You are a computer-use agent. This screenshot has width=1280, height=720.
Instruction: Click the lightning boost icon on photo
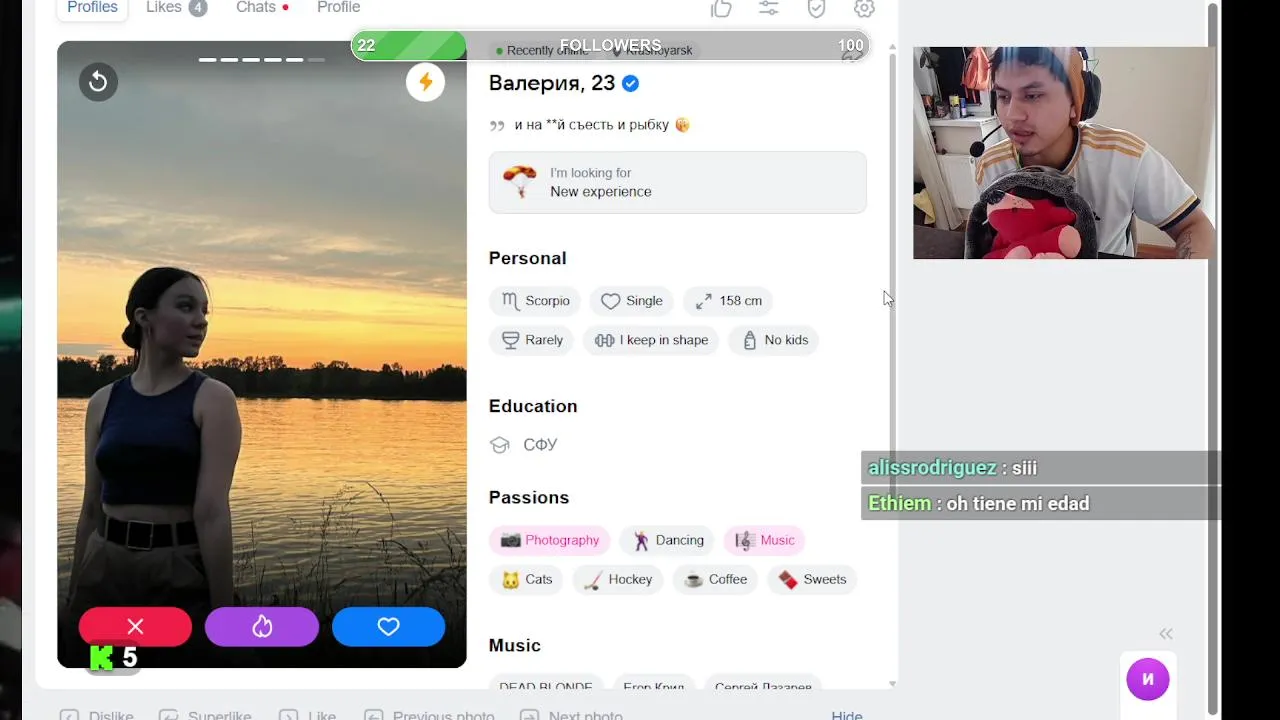click(425, 82)
